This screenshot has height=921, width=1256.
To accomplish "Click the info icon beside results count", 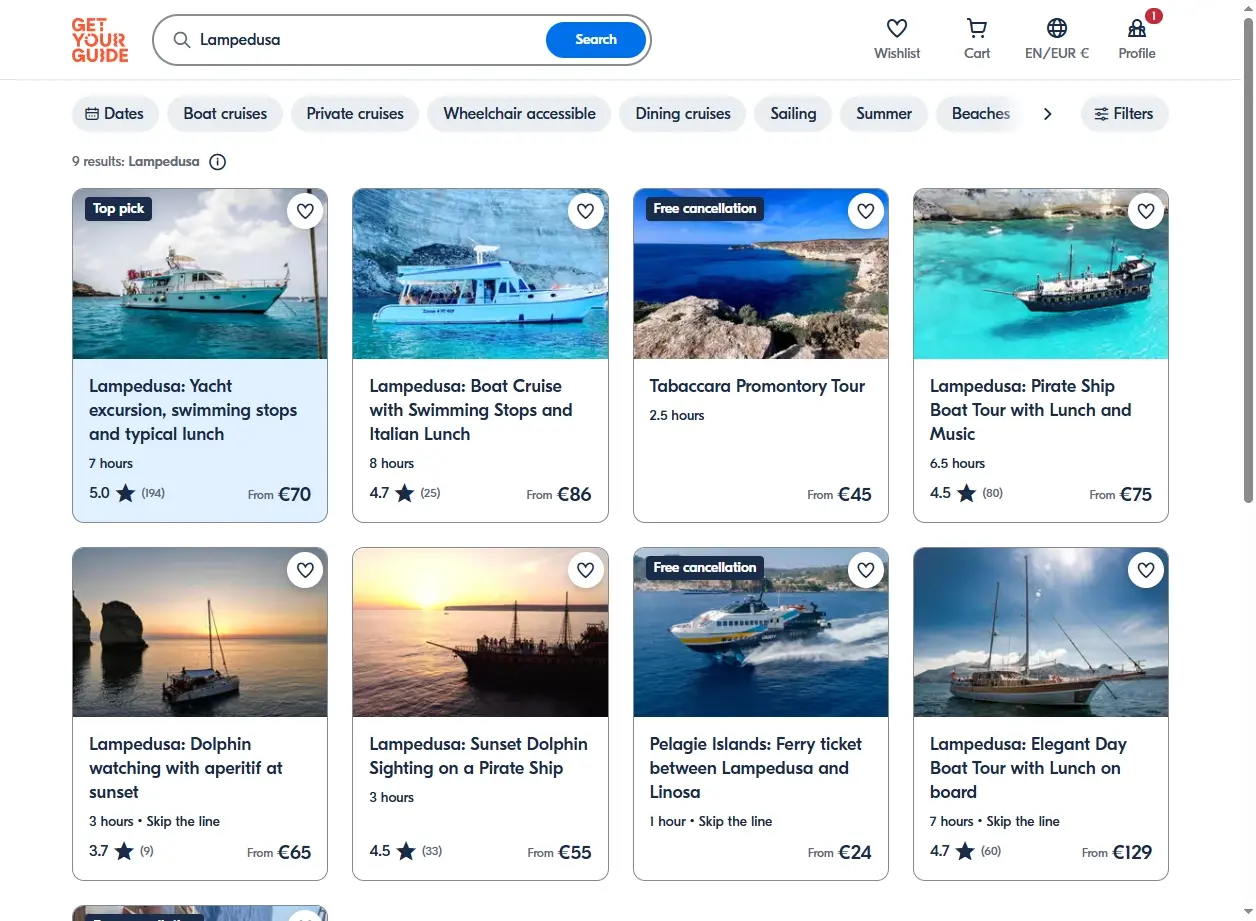I will coord(217,161).
